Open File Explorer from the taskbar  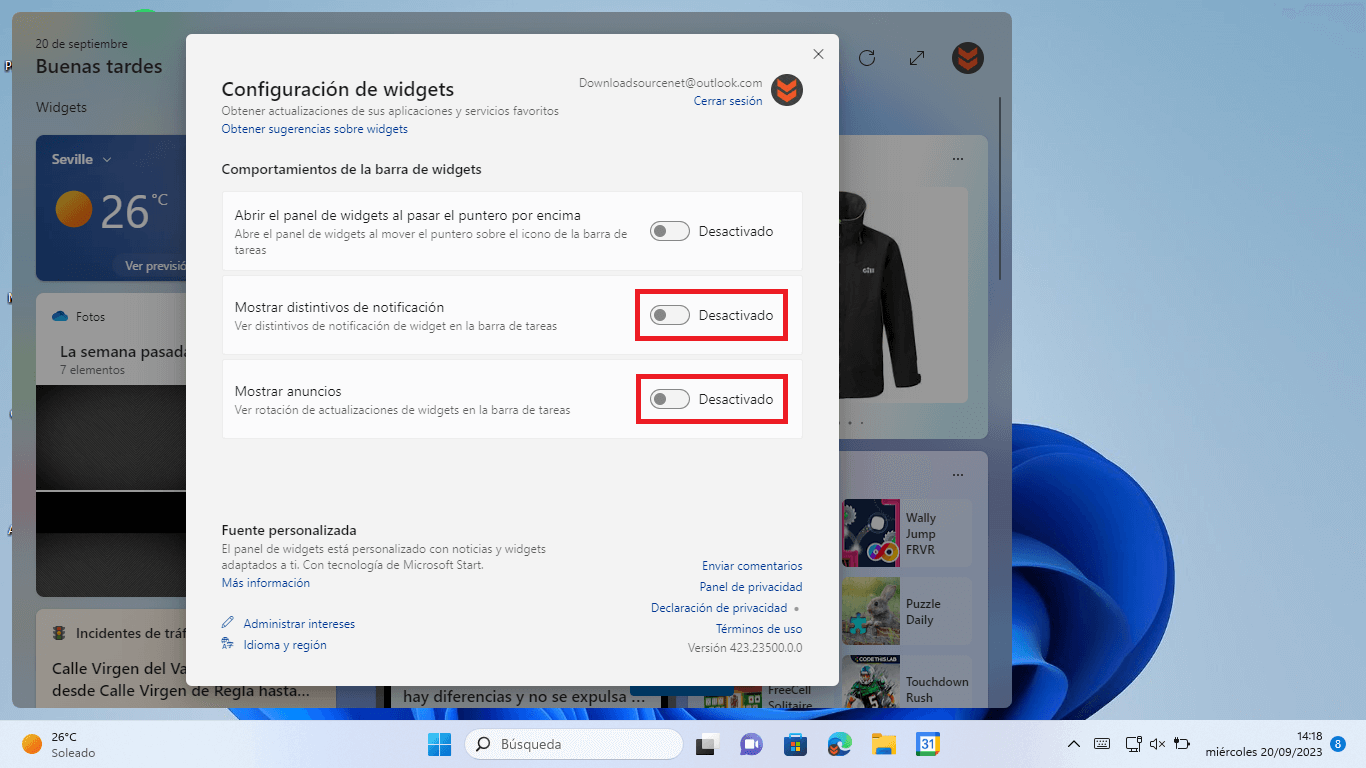pyautogui.click(x=883, y=744)
